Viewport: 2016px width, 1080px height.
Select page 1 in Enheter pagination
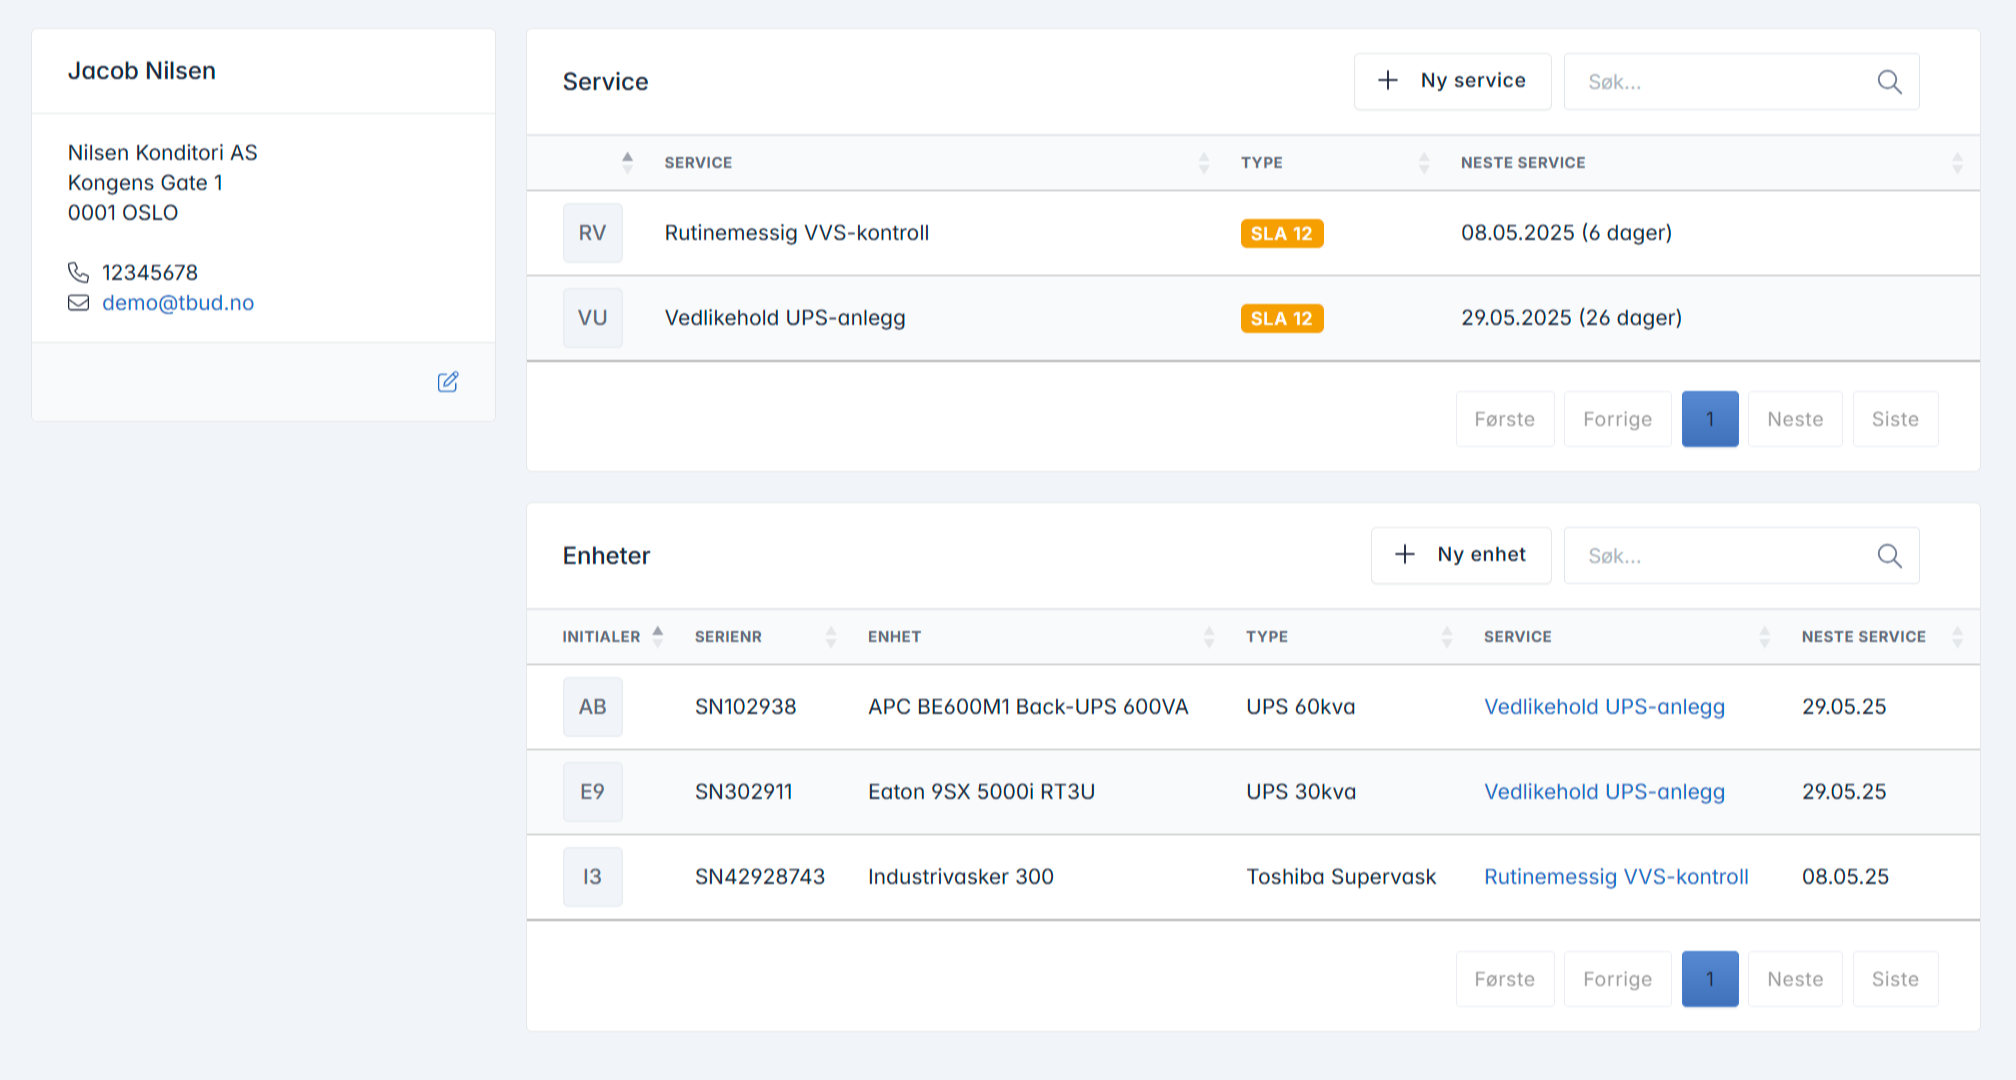click(1709, 979)
